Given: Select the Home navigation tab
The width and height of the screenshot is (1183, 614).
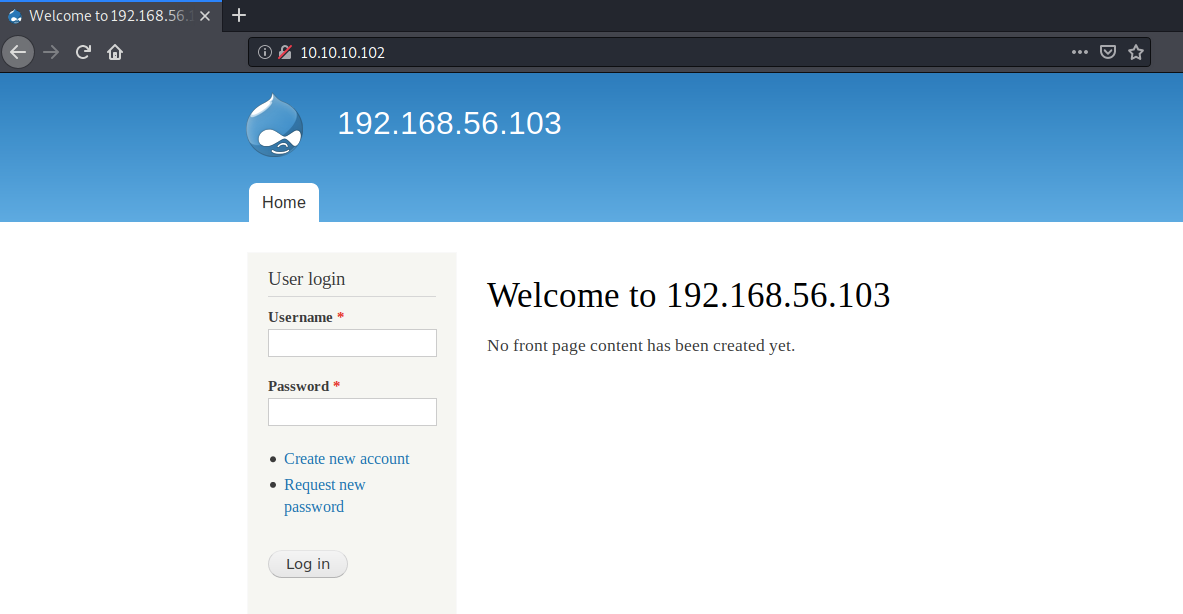Looking at the screenshot, I should (x=284, y=202).
